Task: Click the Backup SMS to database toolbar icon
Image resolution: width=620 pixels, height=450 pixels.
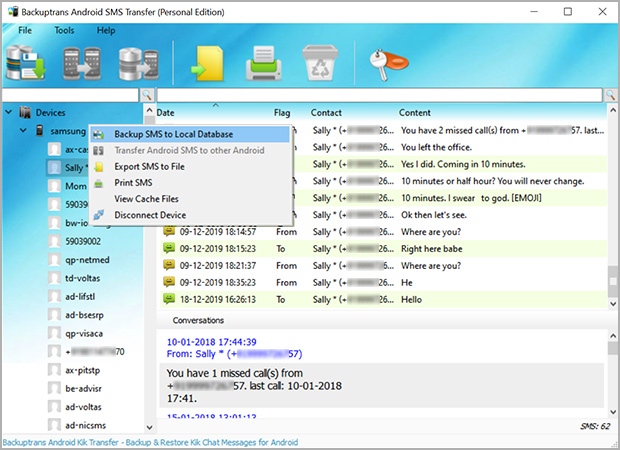Action: tap(26, 63)
